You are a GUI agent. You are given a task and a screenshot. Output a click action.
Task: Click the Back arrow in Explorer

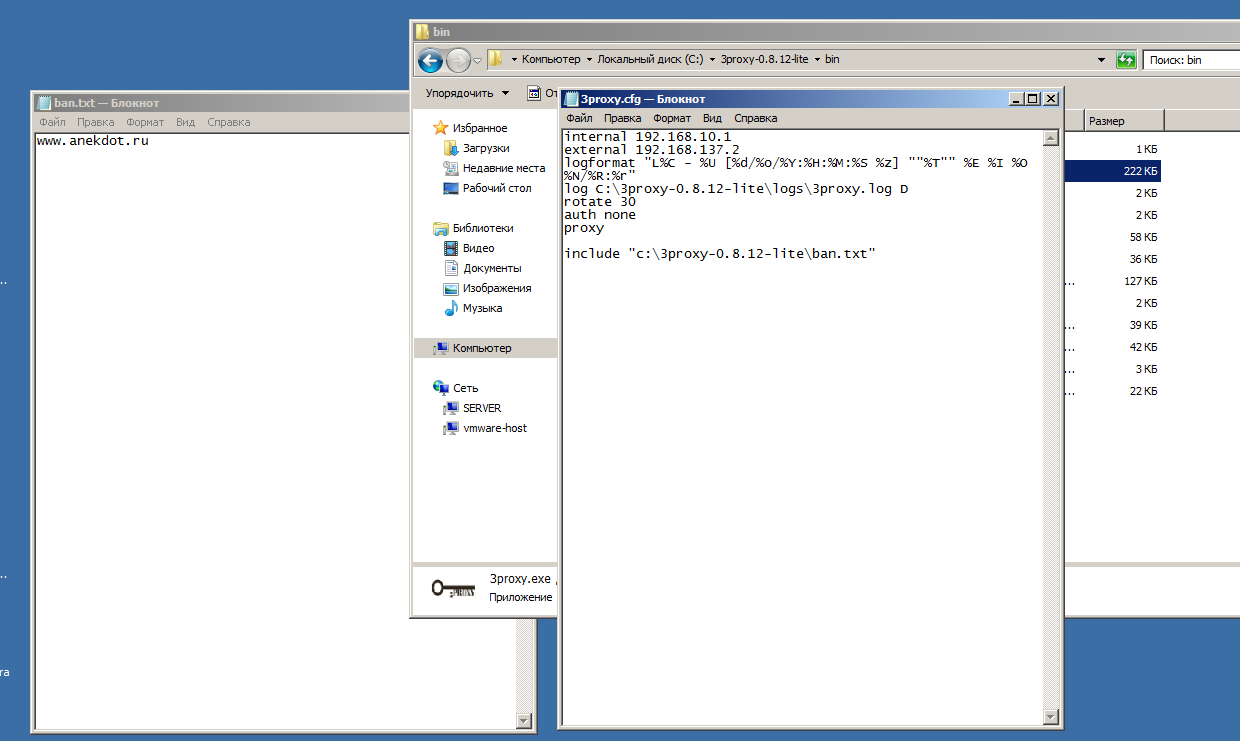pyautogui.click(x=430, y=60)
